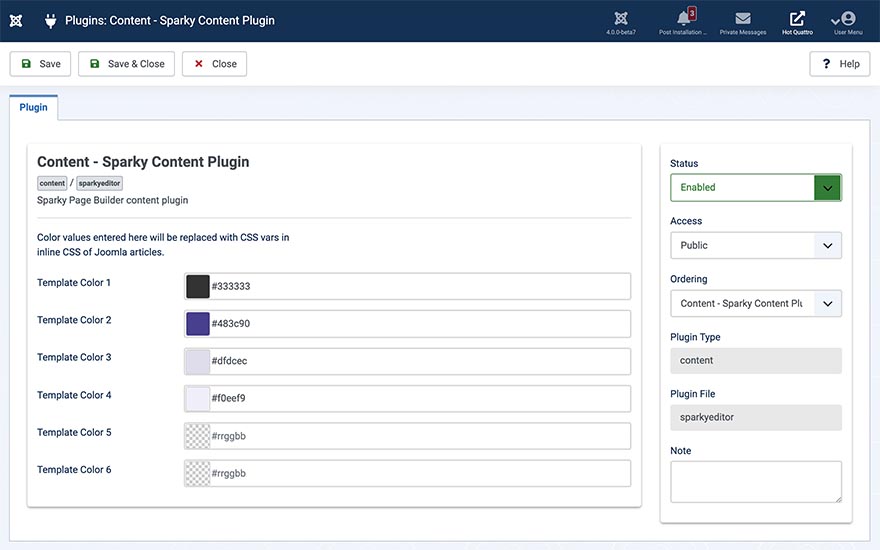
Task: Click the empty Template Color 5 swatch
Action: coord(198,436)
